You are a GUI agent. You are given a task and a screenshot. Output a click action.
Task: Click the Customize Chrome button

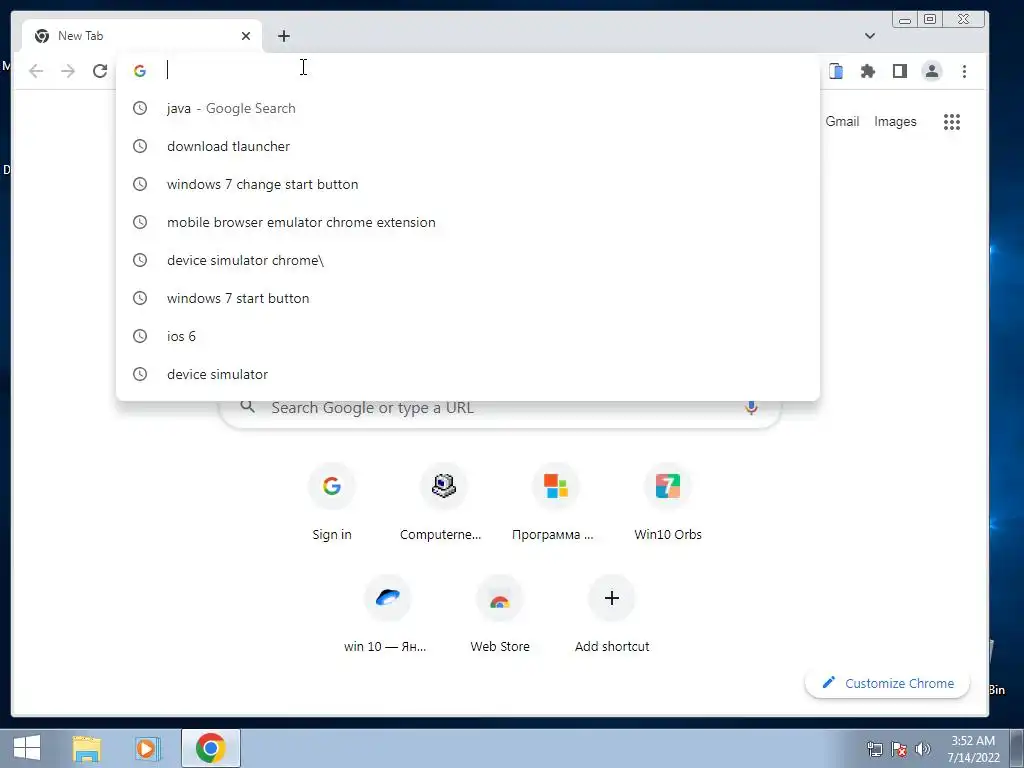tap(887, 683)
